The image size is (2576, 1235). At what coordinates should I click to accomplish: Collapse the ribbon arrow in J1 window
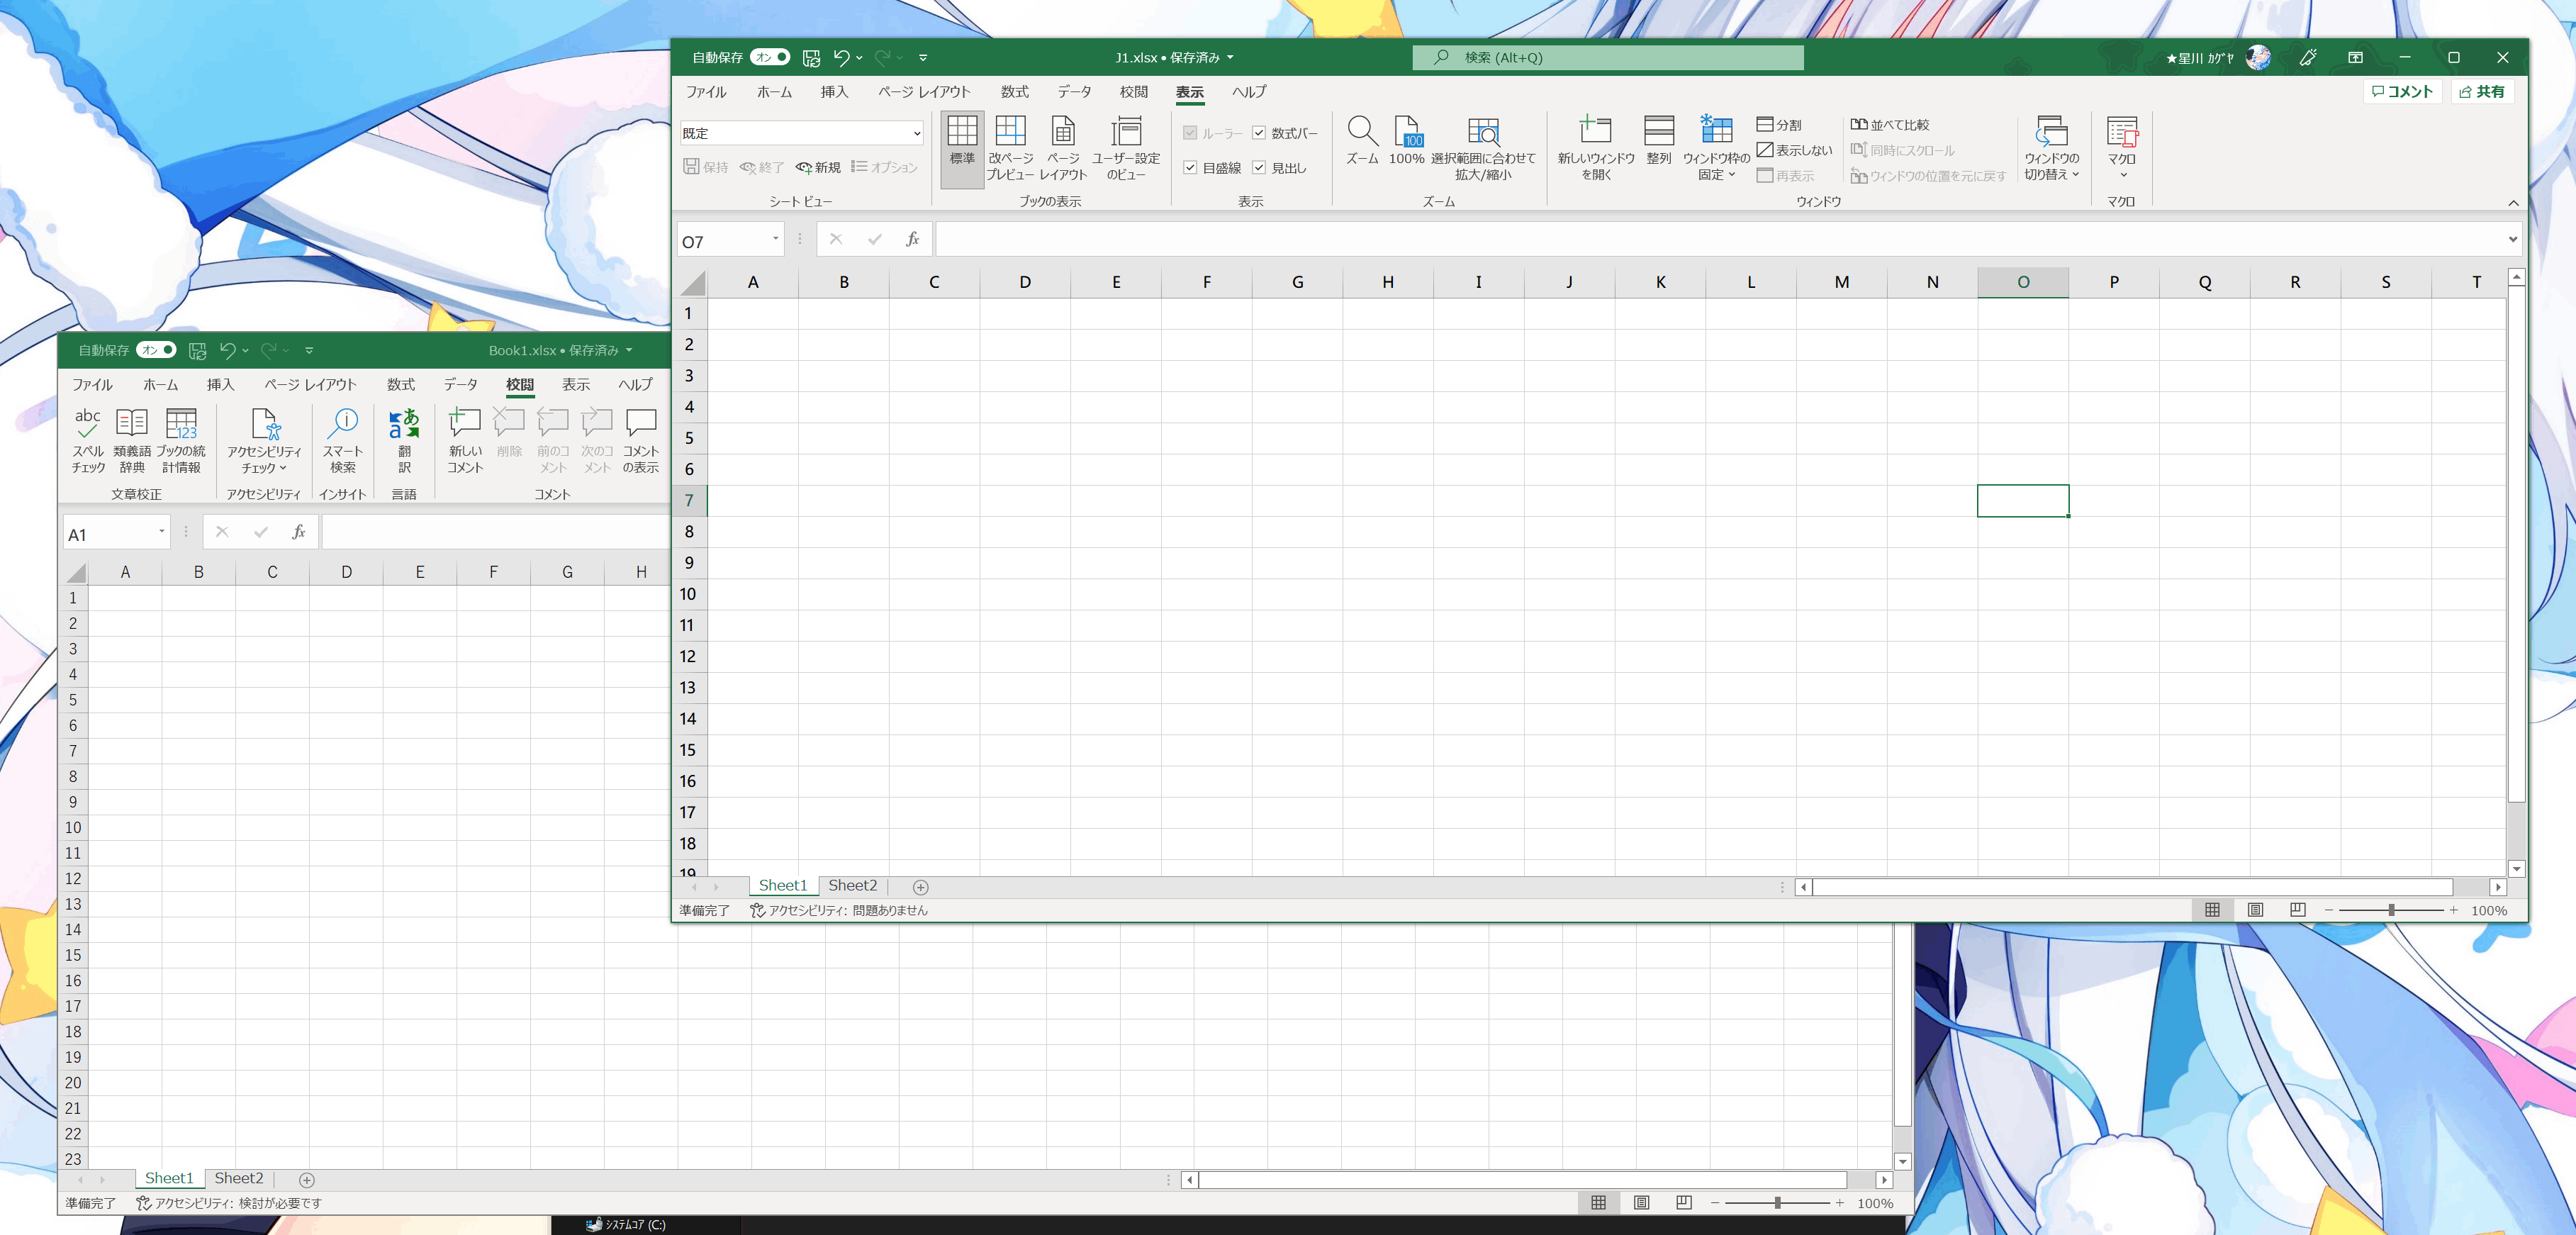tap(2513, 203)
